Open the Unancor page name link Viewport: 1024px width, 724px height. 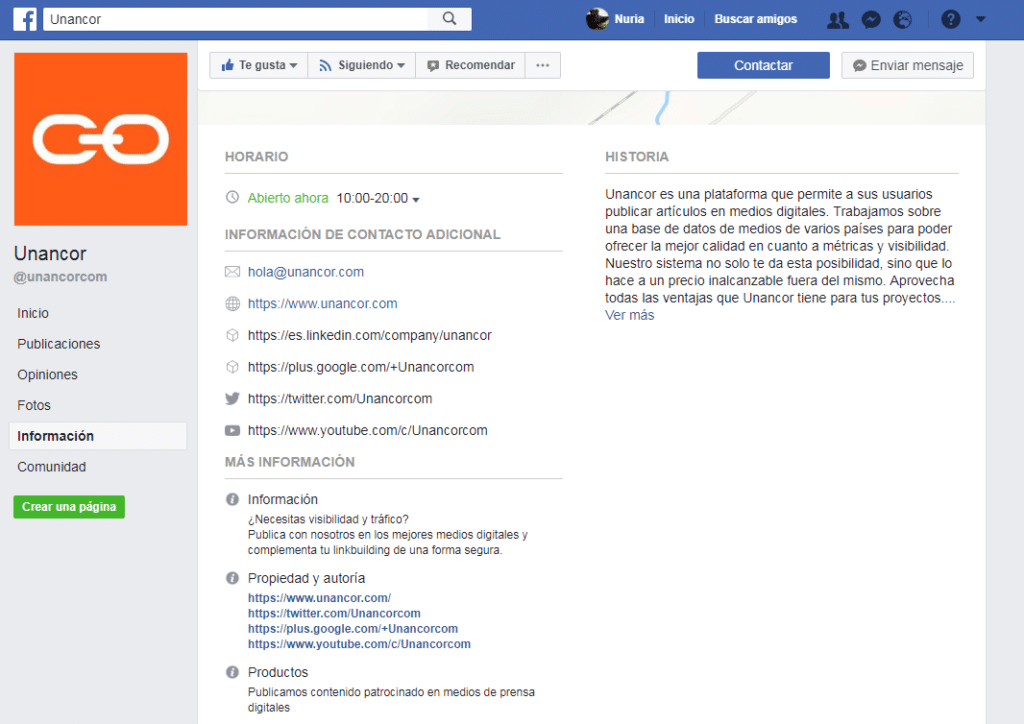click(50, 253)
